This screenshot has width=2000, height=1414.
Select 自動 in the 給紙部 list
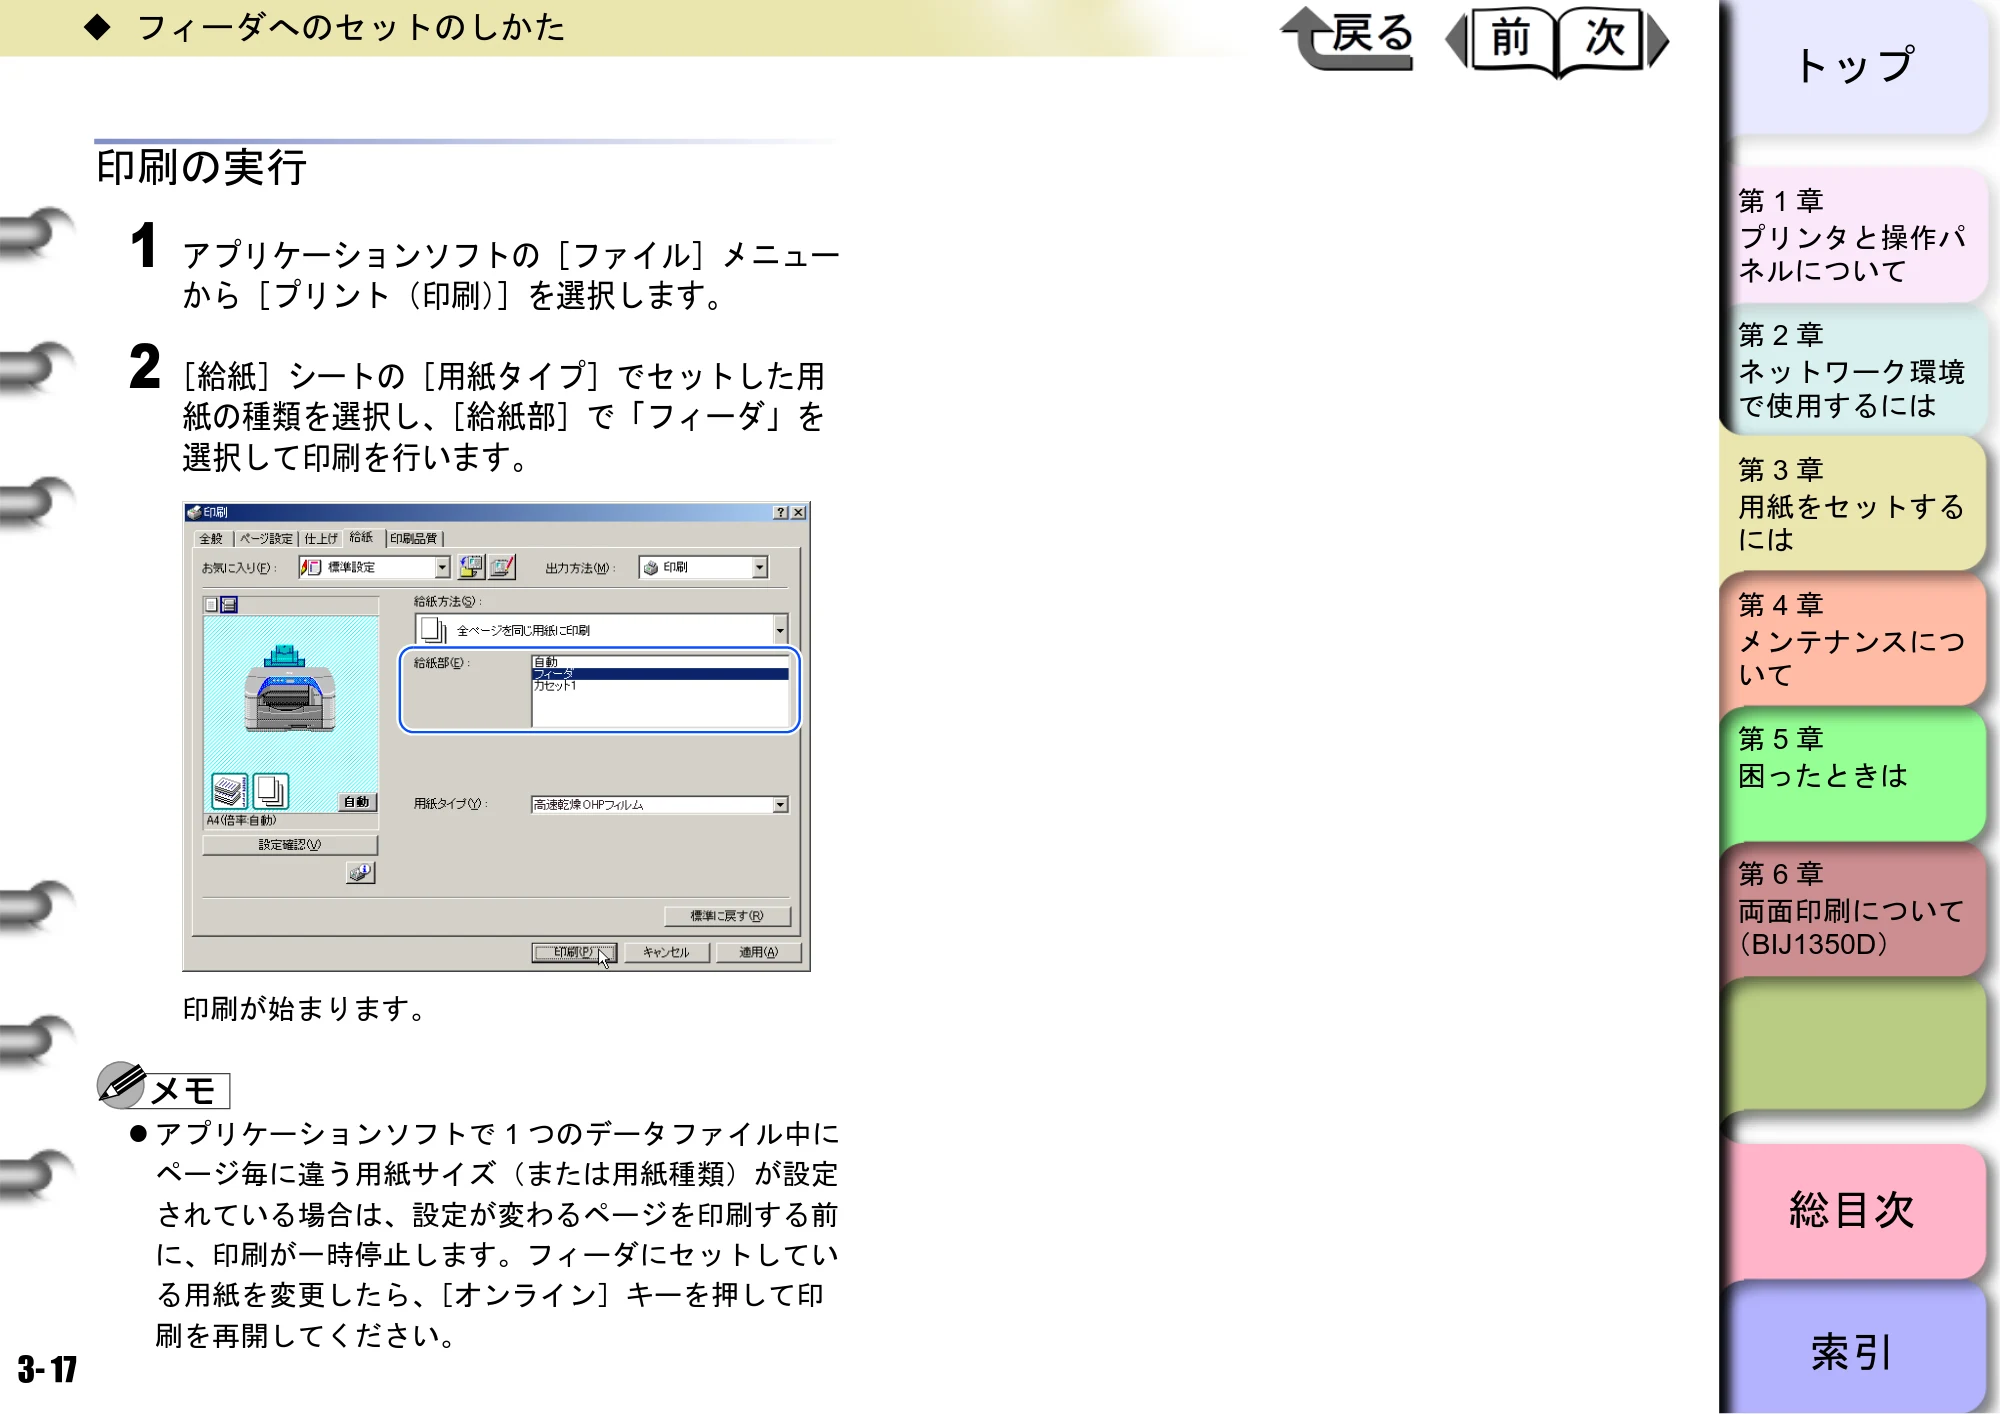click(x=660, y=662)
